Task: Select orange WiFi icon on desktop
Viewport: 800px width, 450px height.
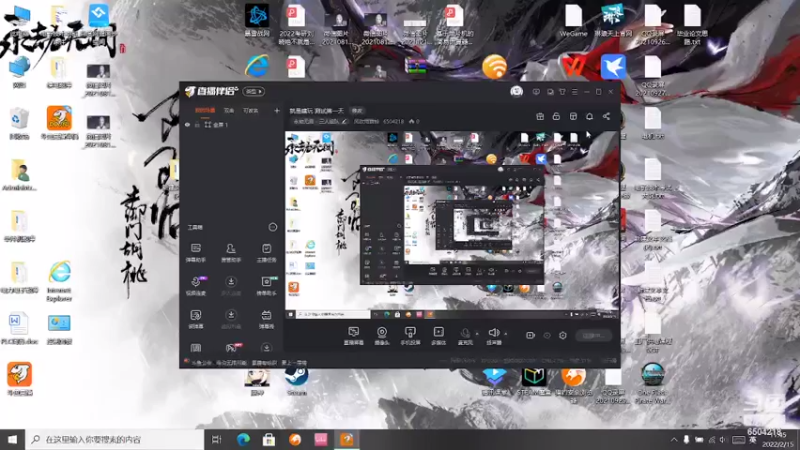Action: tap(494, 67)
